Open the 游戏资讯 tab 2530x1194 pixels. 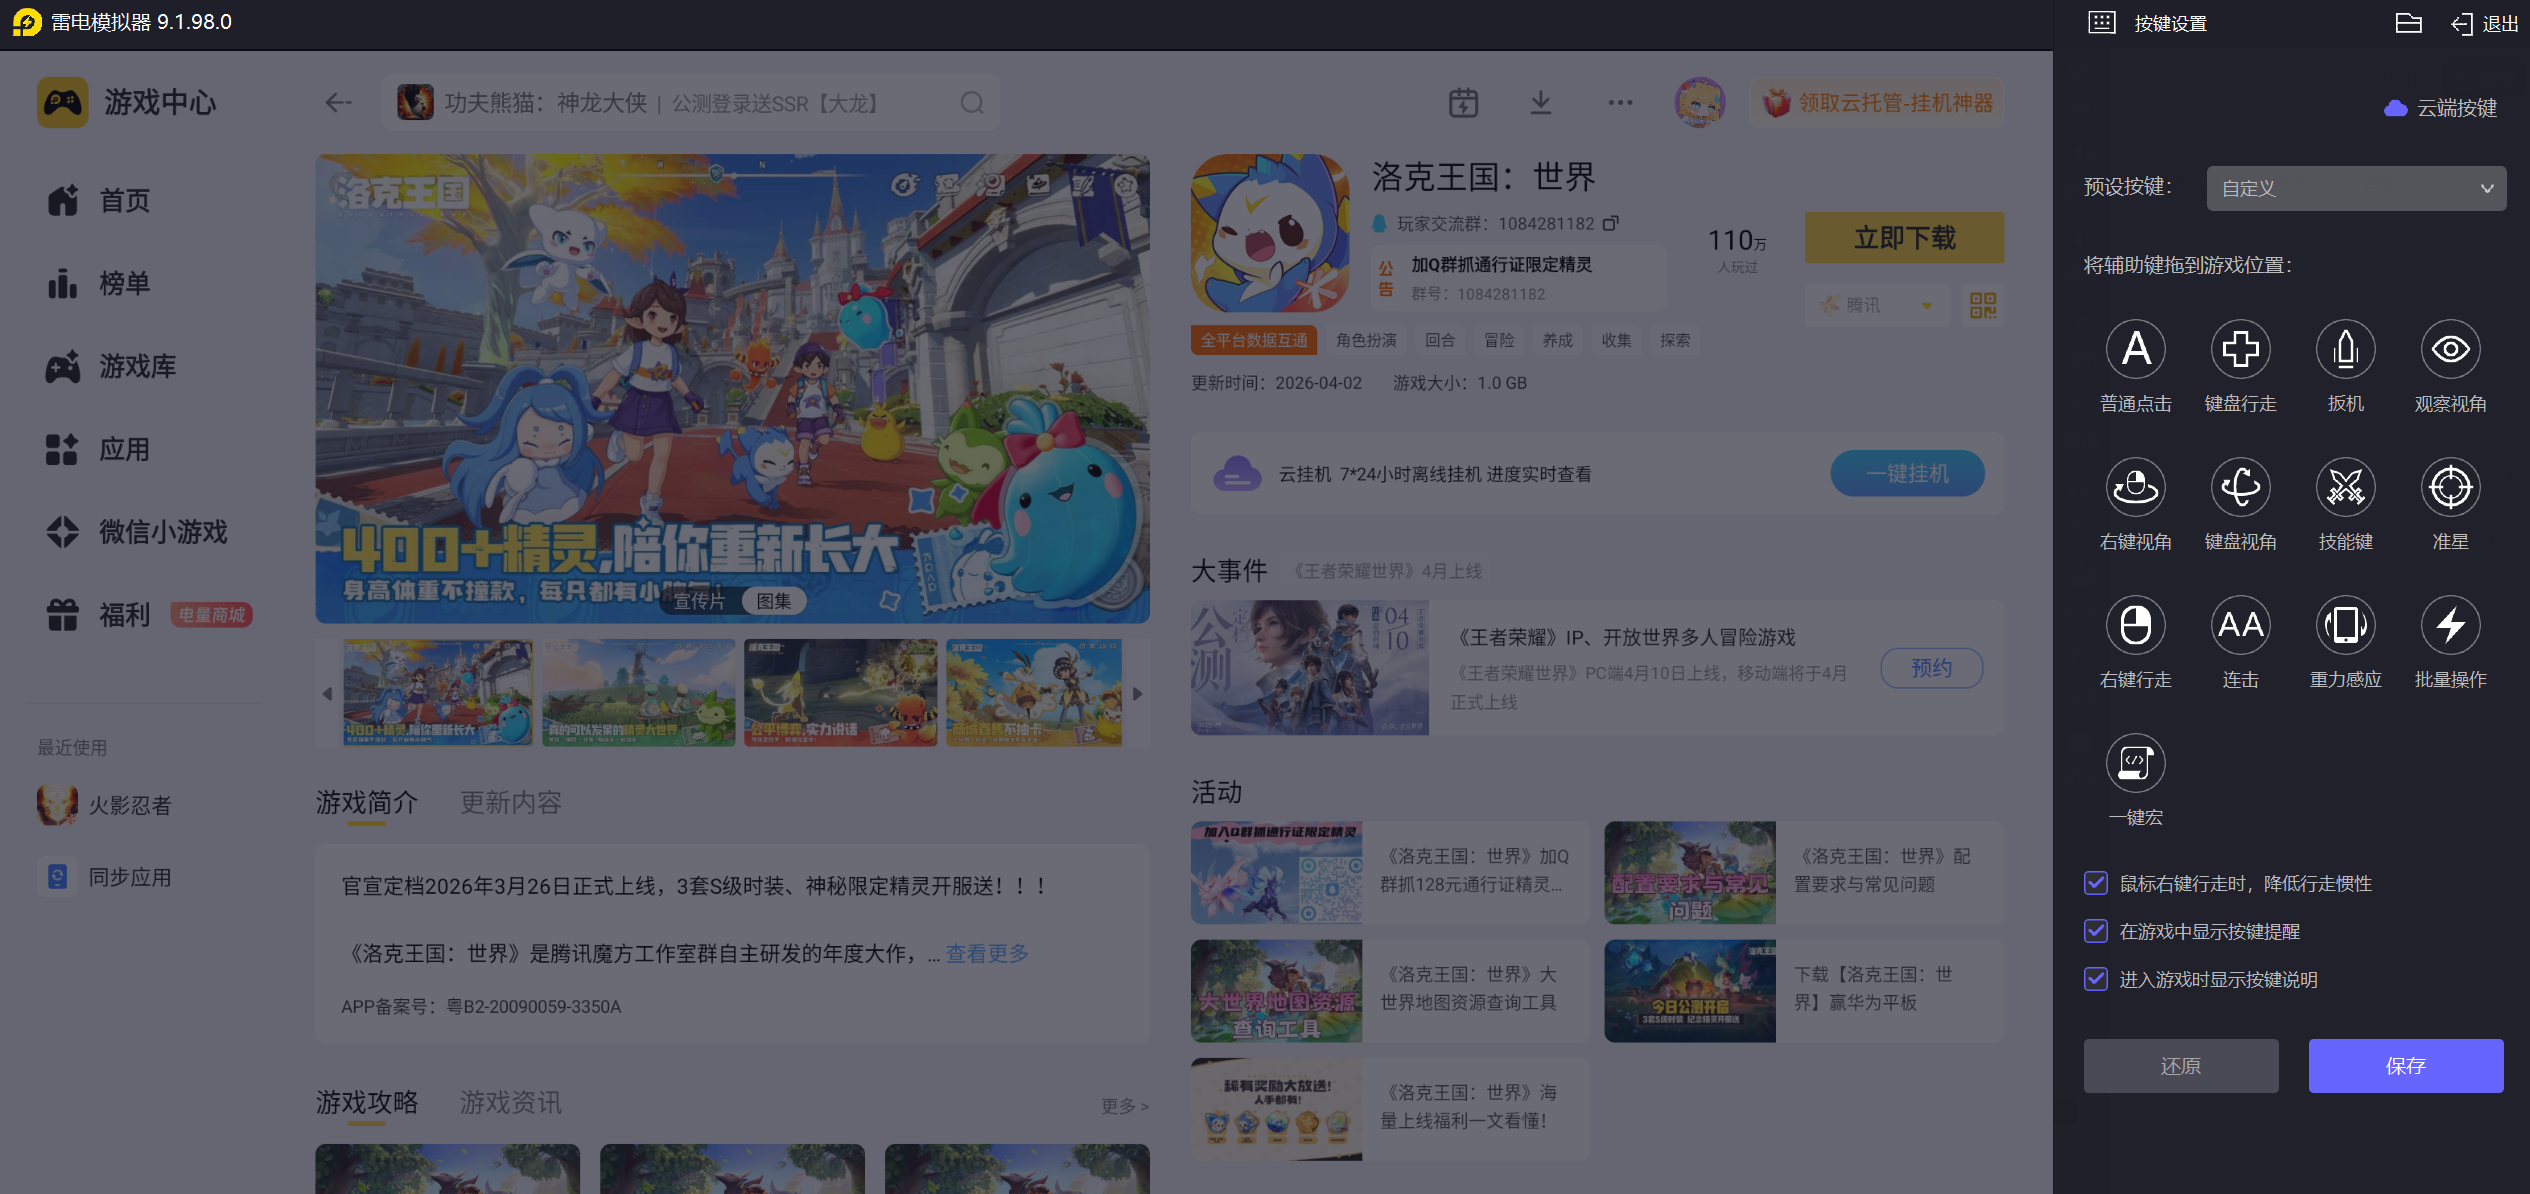[x=511, y=1103]
